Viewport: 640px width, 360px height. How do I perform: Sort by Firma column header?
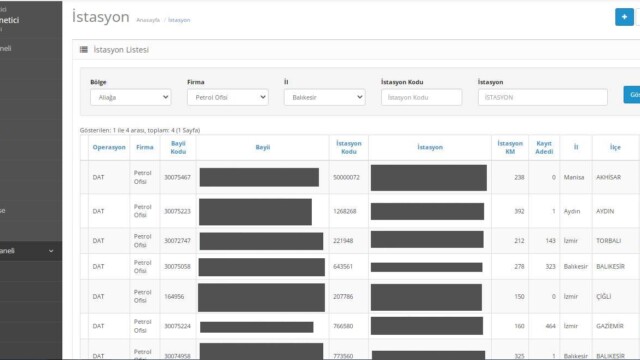[144, 147]
